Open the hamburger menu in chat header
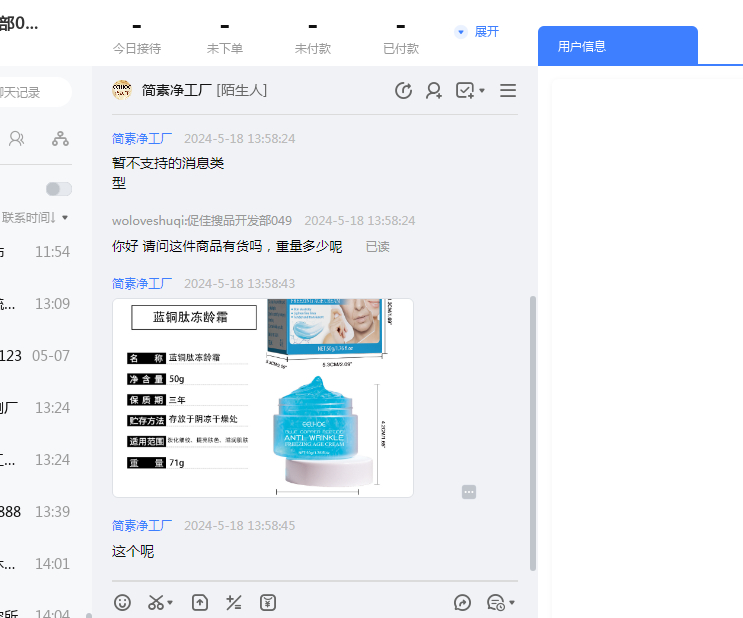This screenshot has height=618, width=743. pyautogui.click(x=508, y=91)
